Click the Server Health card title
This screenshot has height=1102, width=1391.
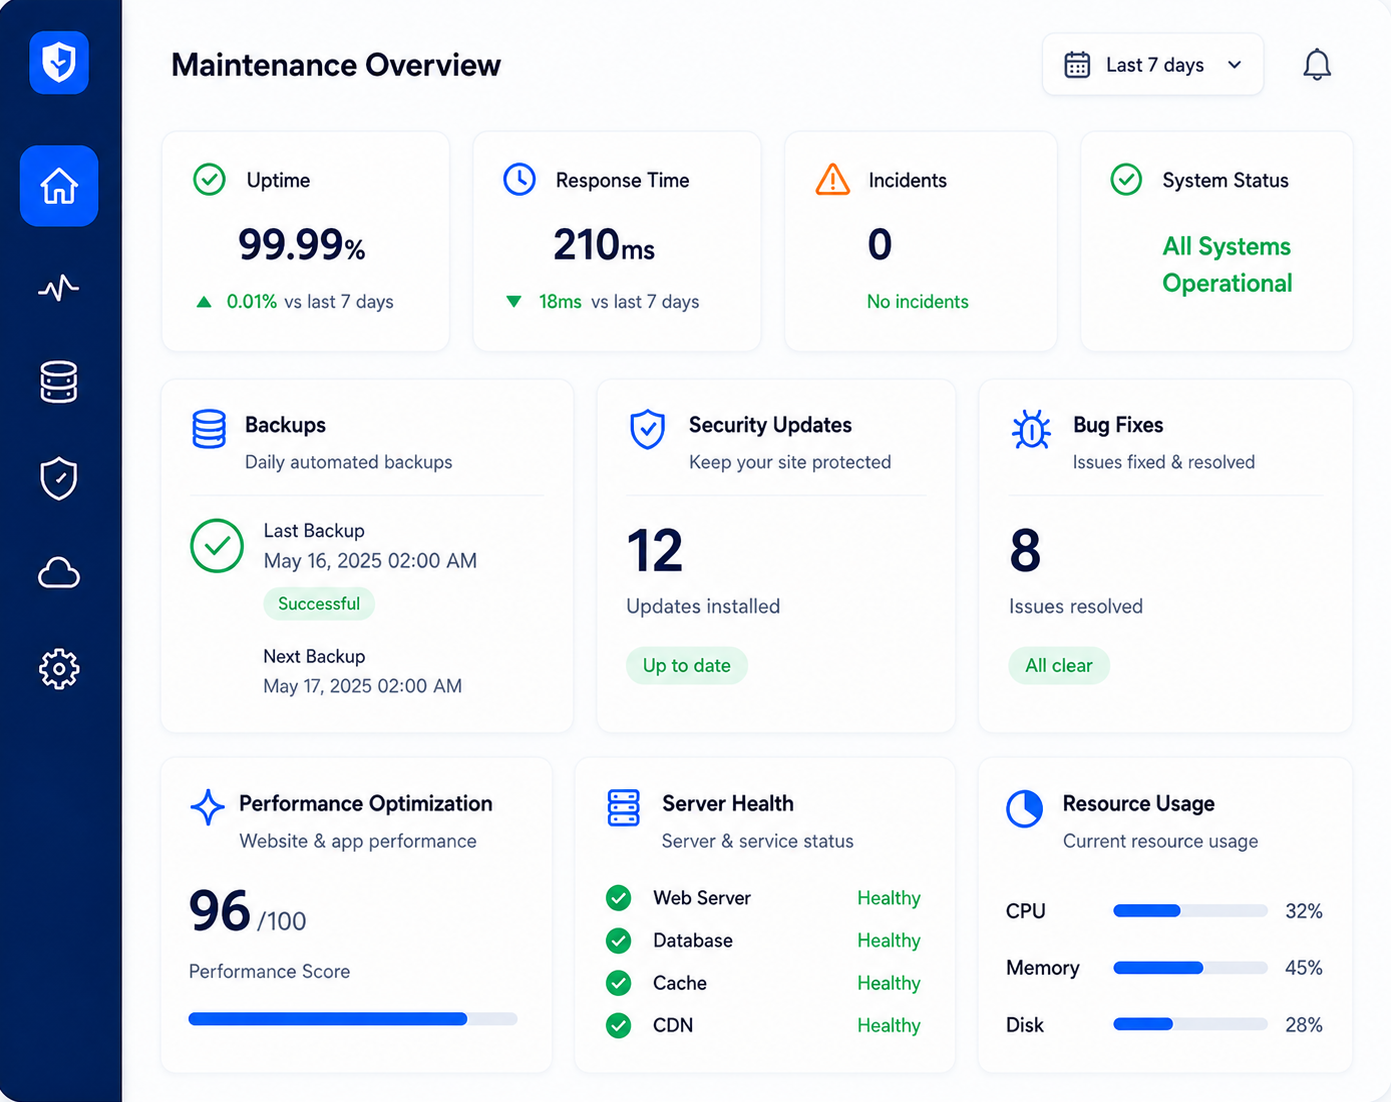pyautogui.click(x=728, y=804)
